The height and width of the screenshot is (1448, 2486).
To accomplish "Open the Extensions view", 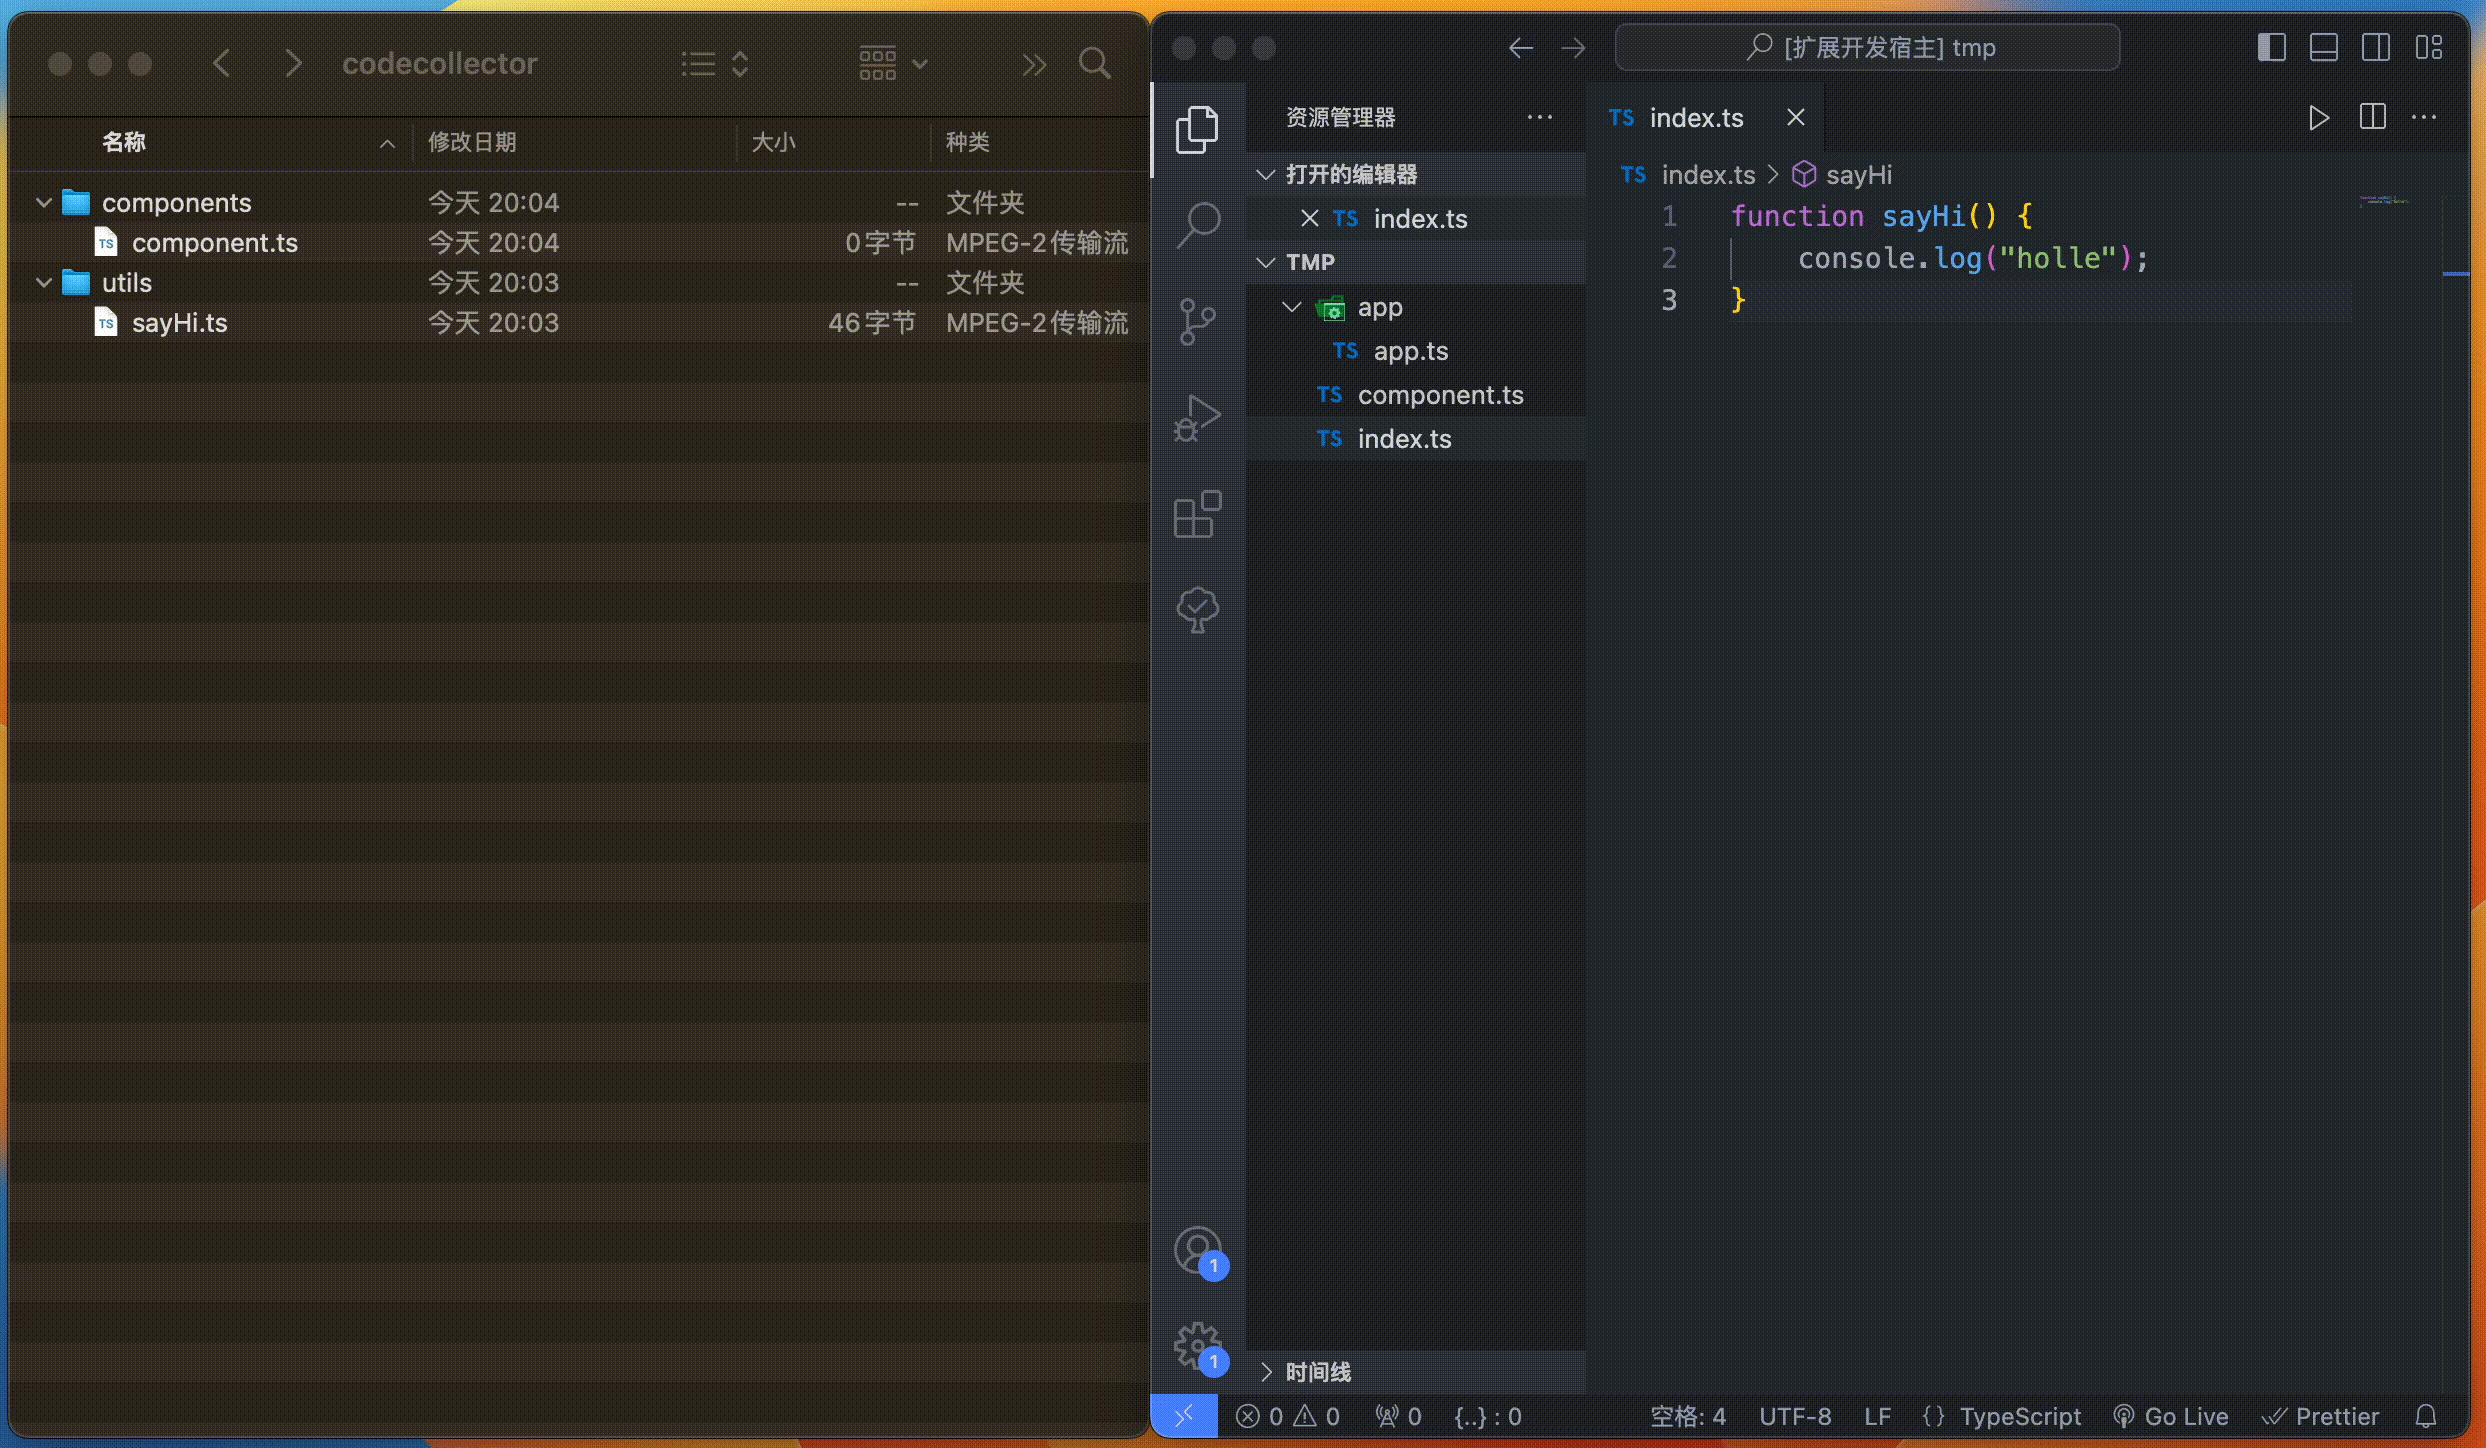I will (1197, 514).
